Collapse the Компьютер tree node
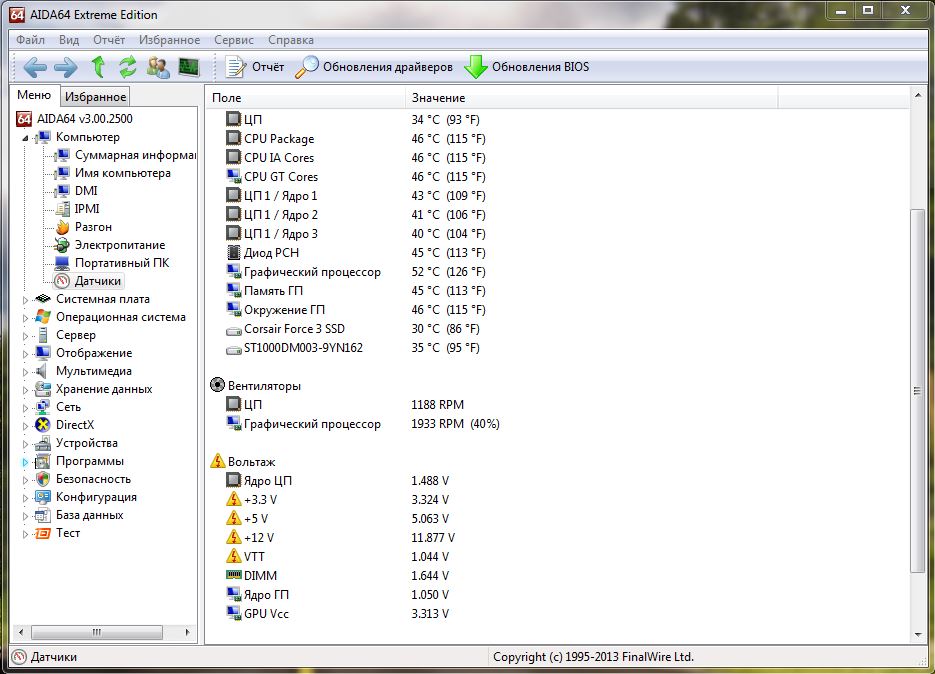Image resolution: width=935 pixels, height=674 pixels. coord(25,138)
